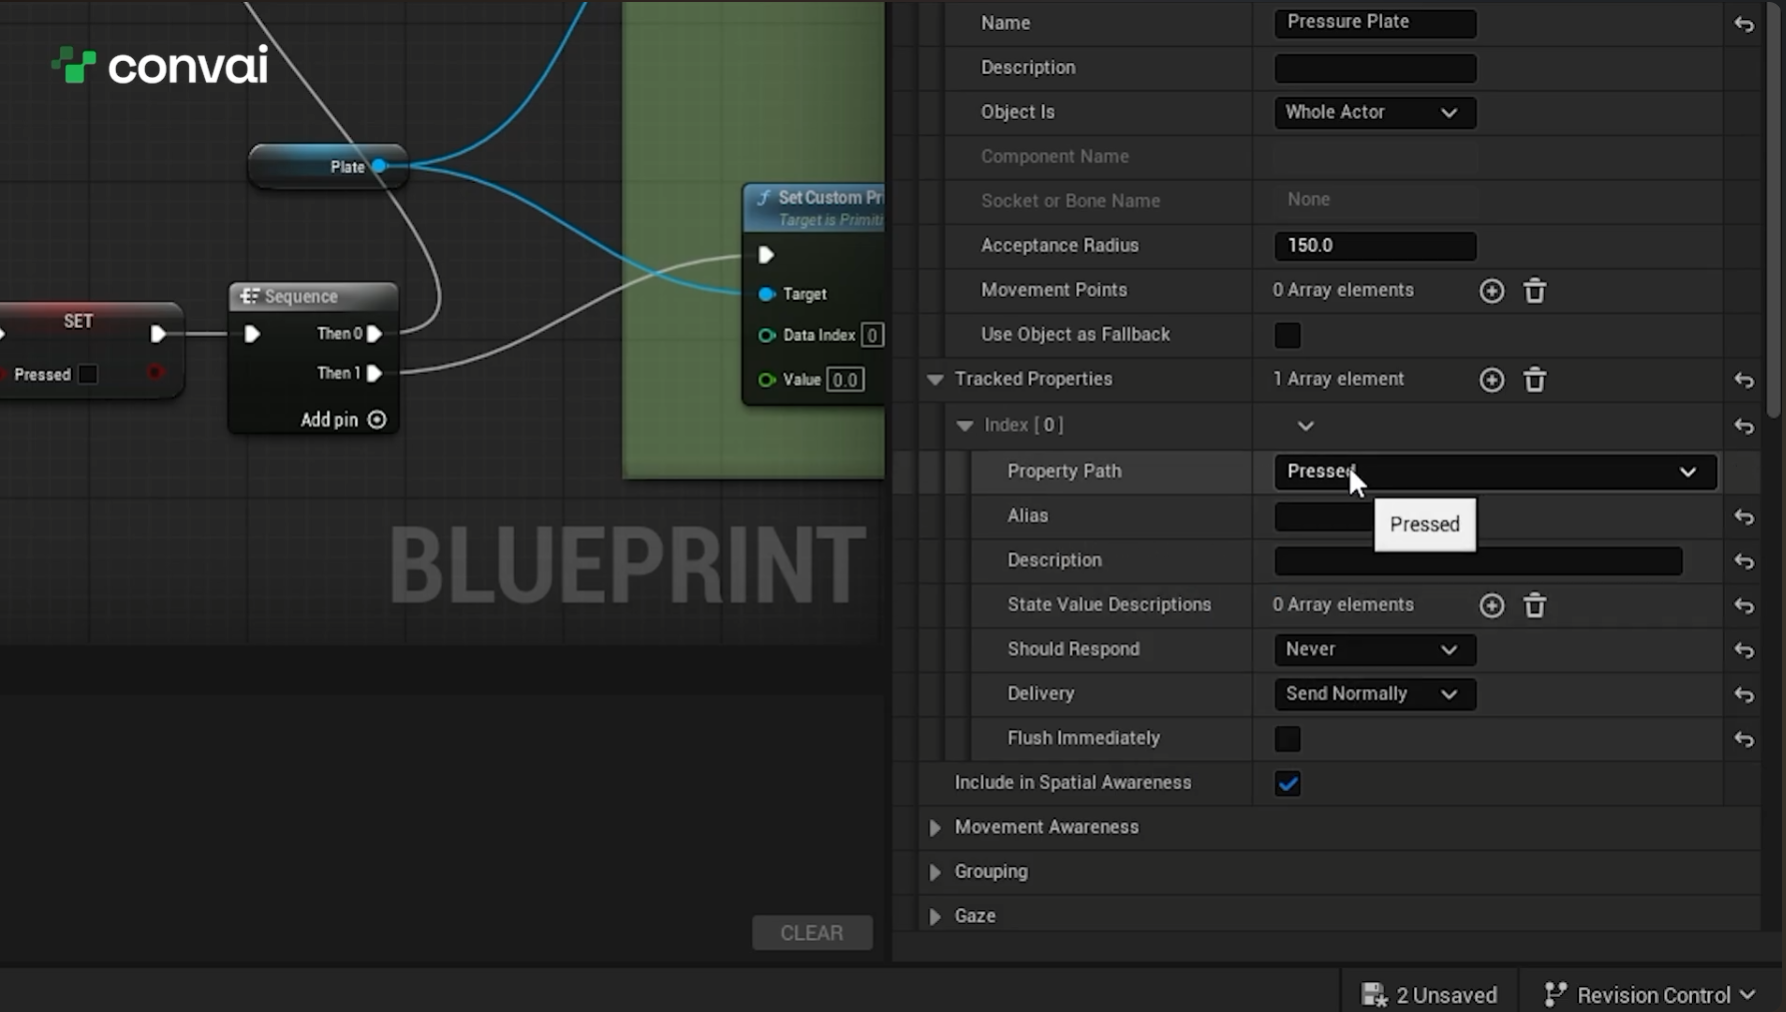Click the CLEAR button
Viewport: 1786px width, 1012px height.
click(812, 933)
